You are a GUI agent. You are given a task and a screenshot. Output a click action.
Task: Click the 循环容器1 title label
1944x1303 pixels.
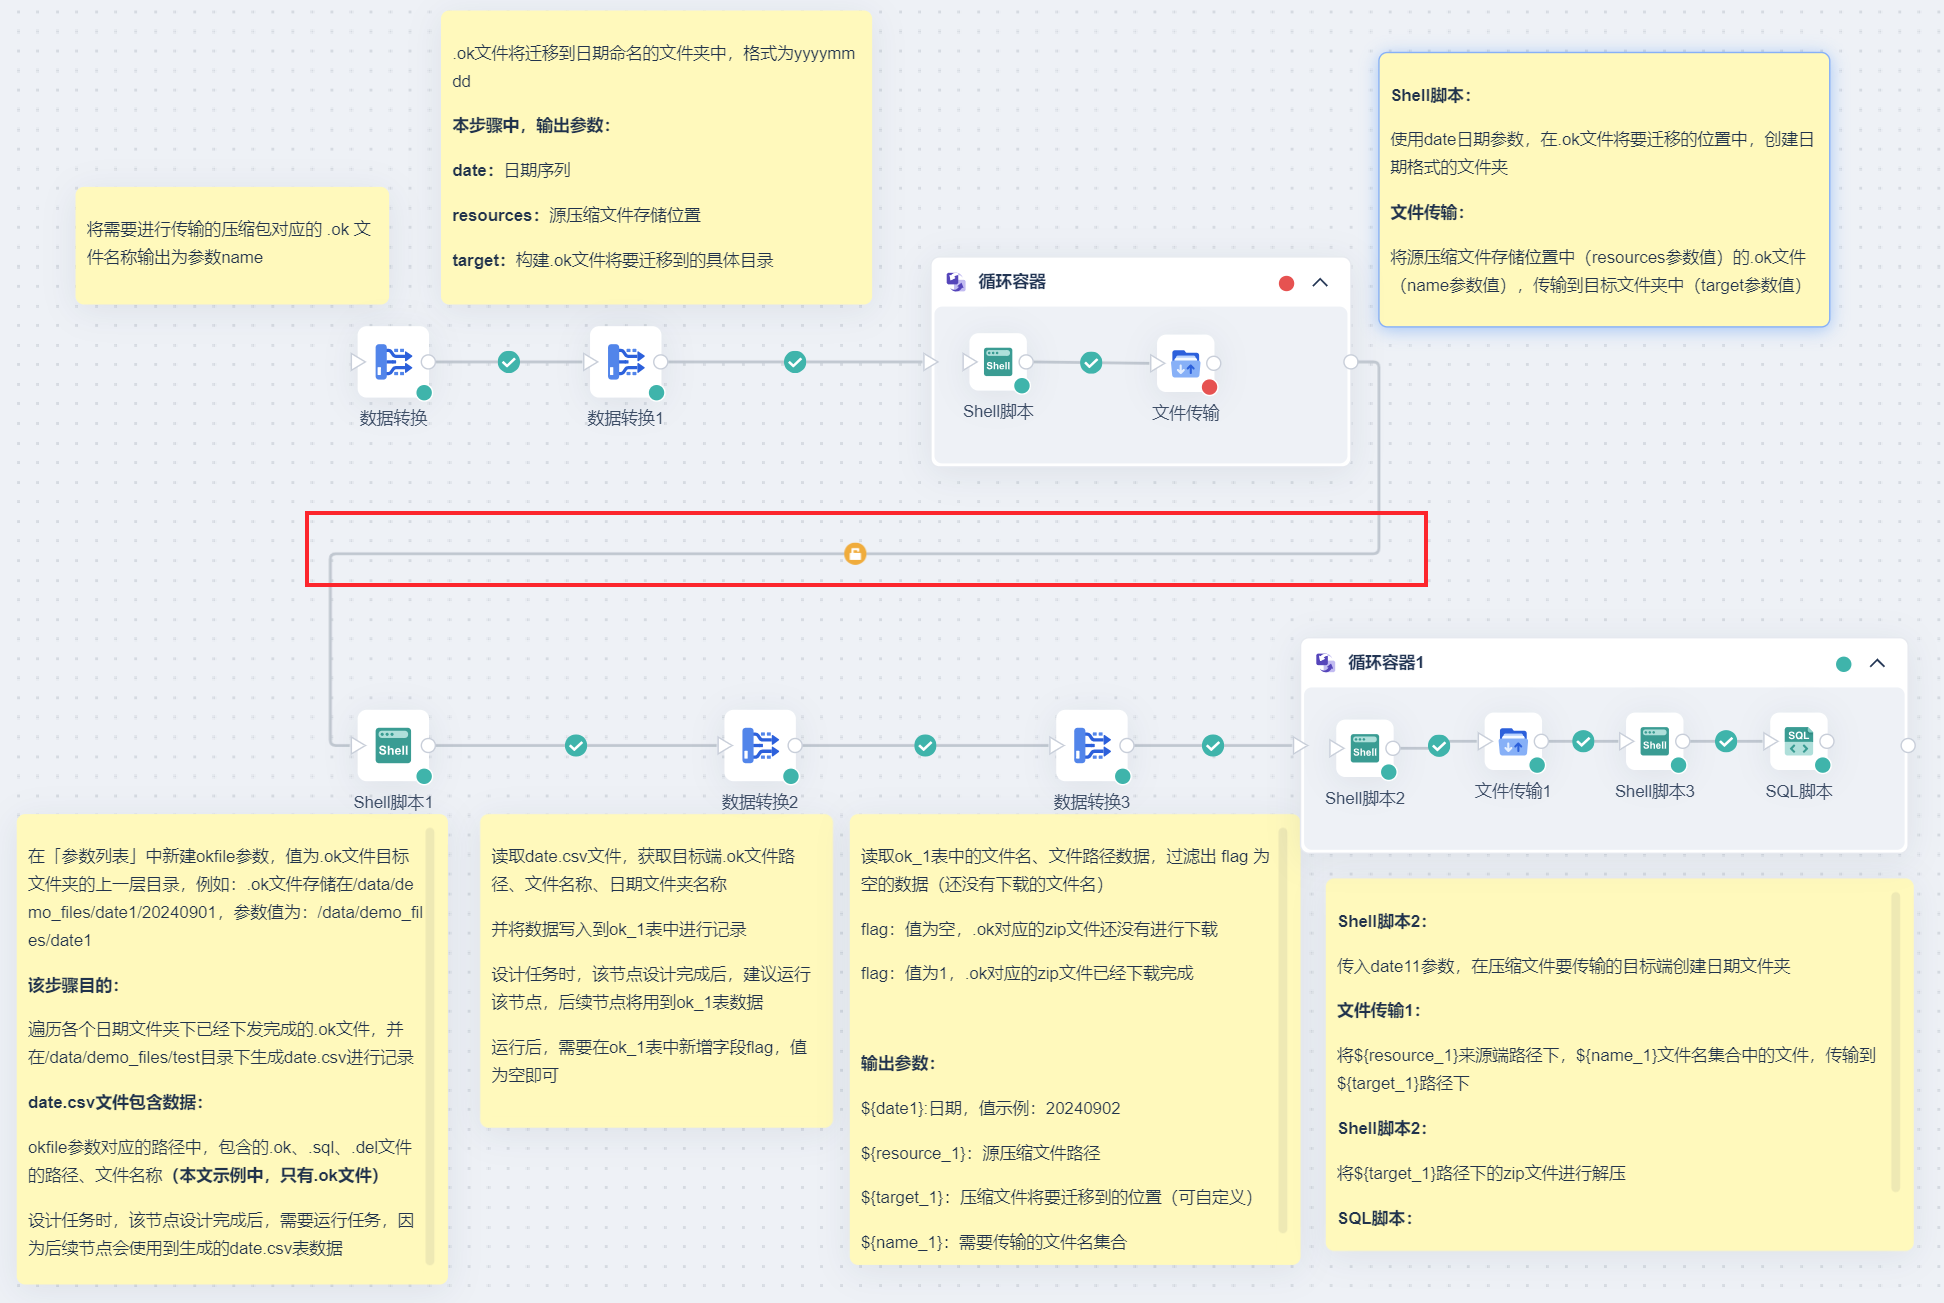[1385, 662]
